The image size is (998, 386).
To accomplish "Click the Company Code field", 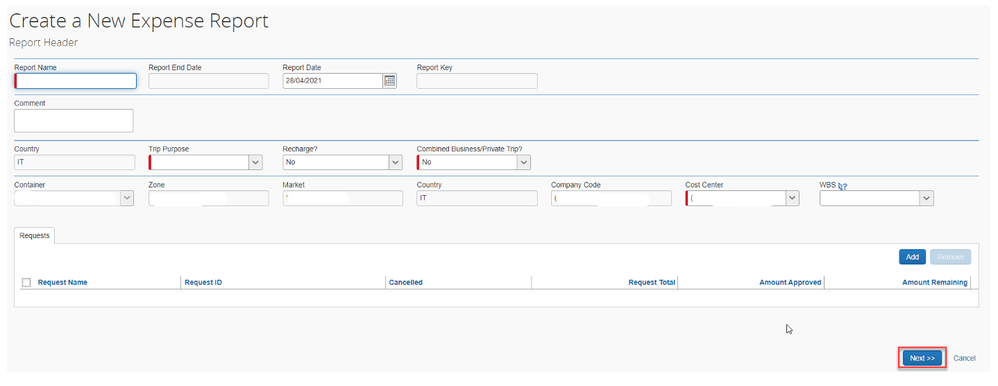I will [611, 199].
